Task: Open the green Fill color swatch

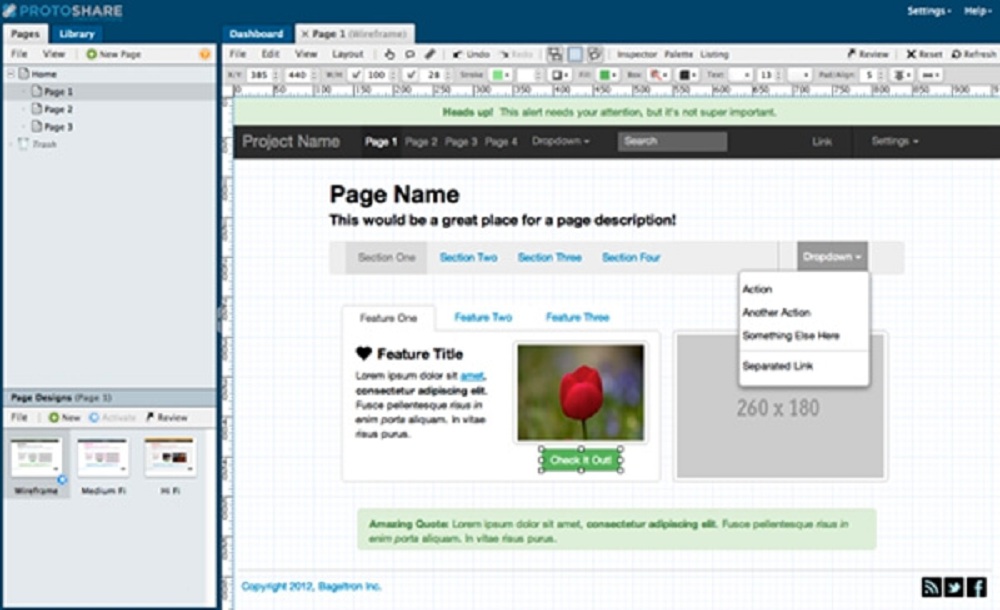Action: pyautogui.click(x=606, y=75)
